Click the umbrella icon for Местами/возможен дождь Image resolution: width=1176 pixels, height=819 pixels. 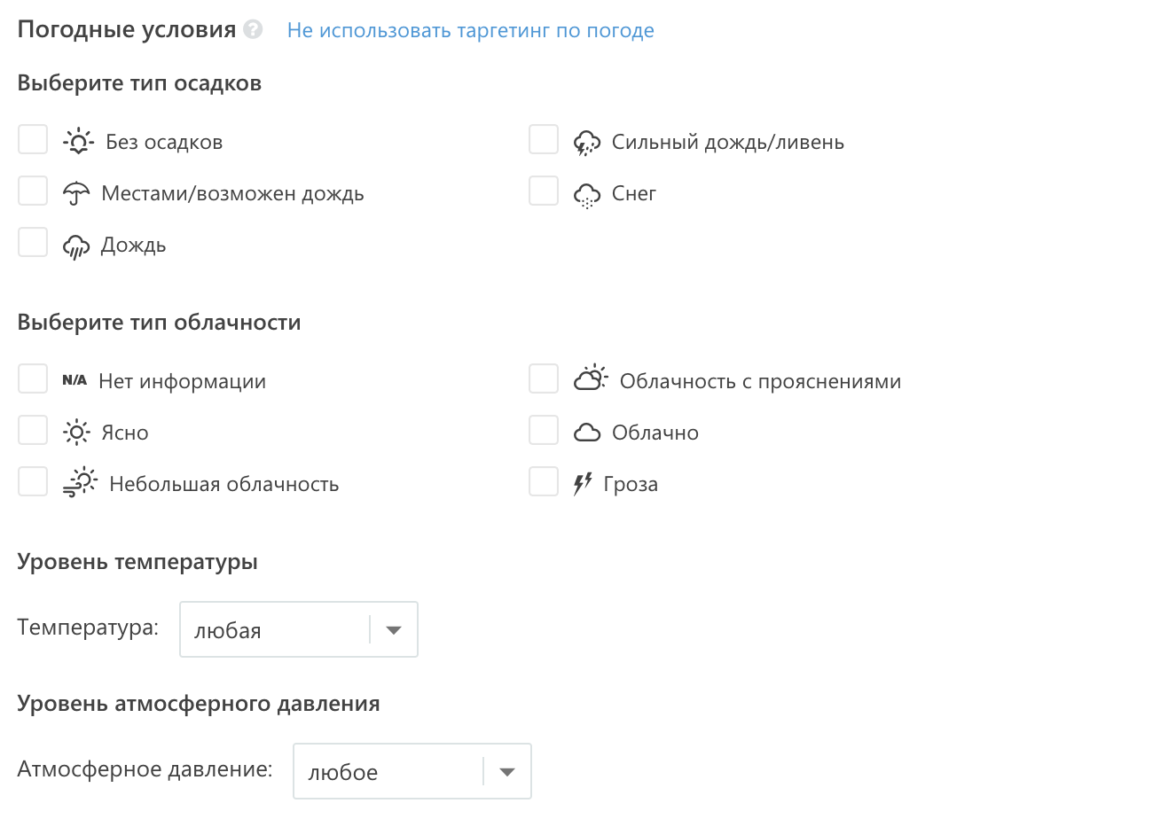76,194
